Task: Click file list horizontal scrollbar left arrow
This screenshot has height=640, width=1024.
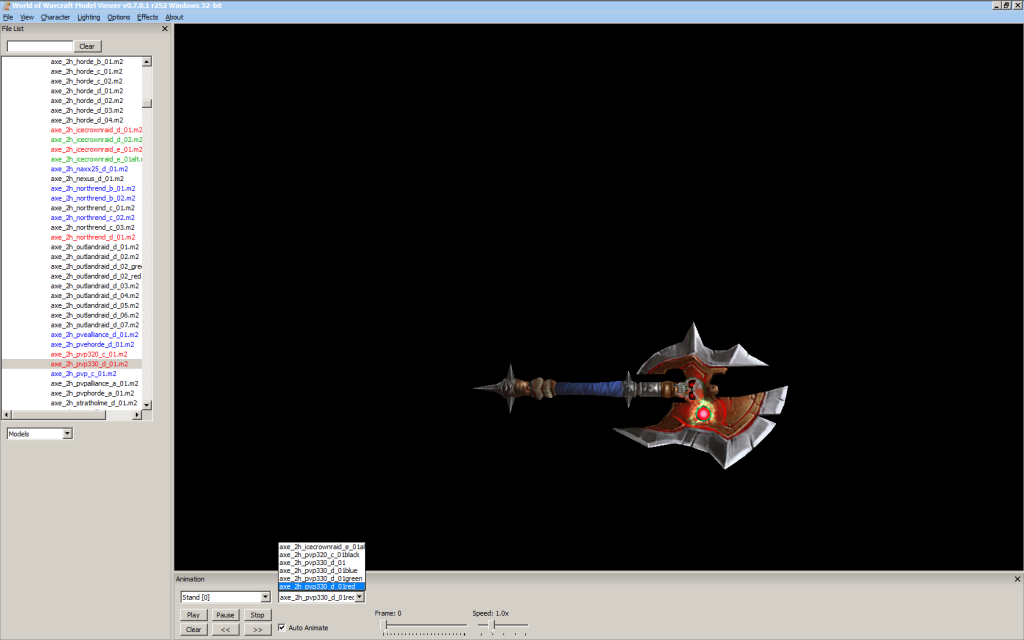Action: [7, 415]
